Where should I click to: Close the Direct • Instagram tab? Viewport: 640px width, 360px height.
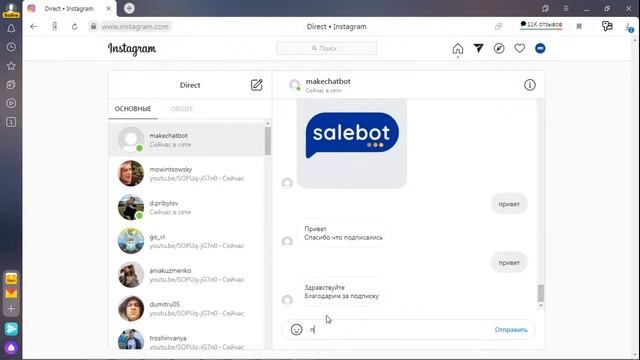108,8
